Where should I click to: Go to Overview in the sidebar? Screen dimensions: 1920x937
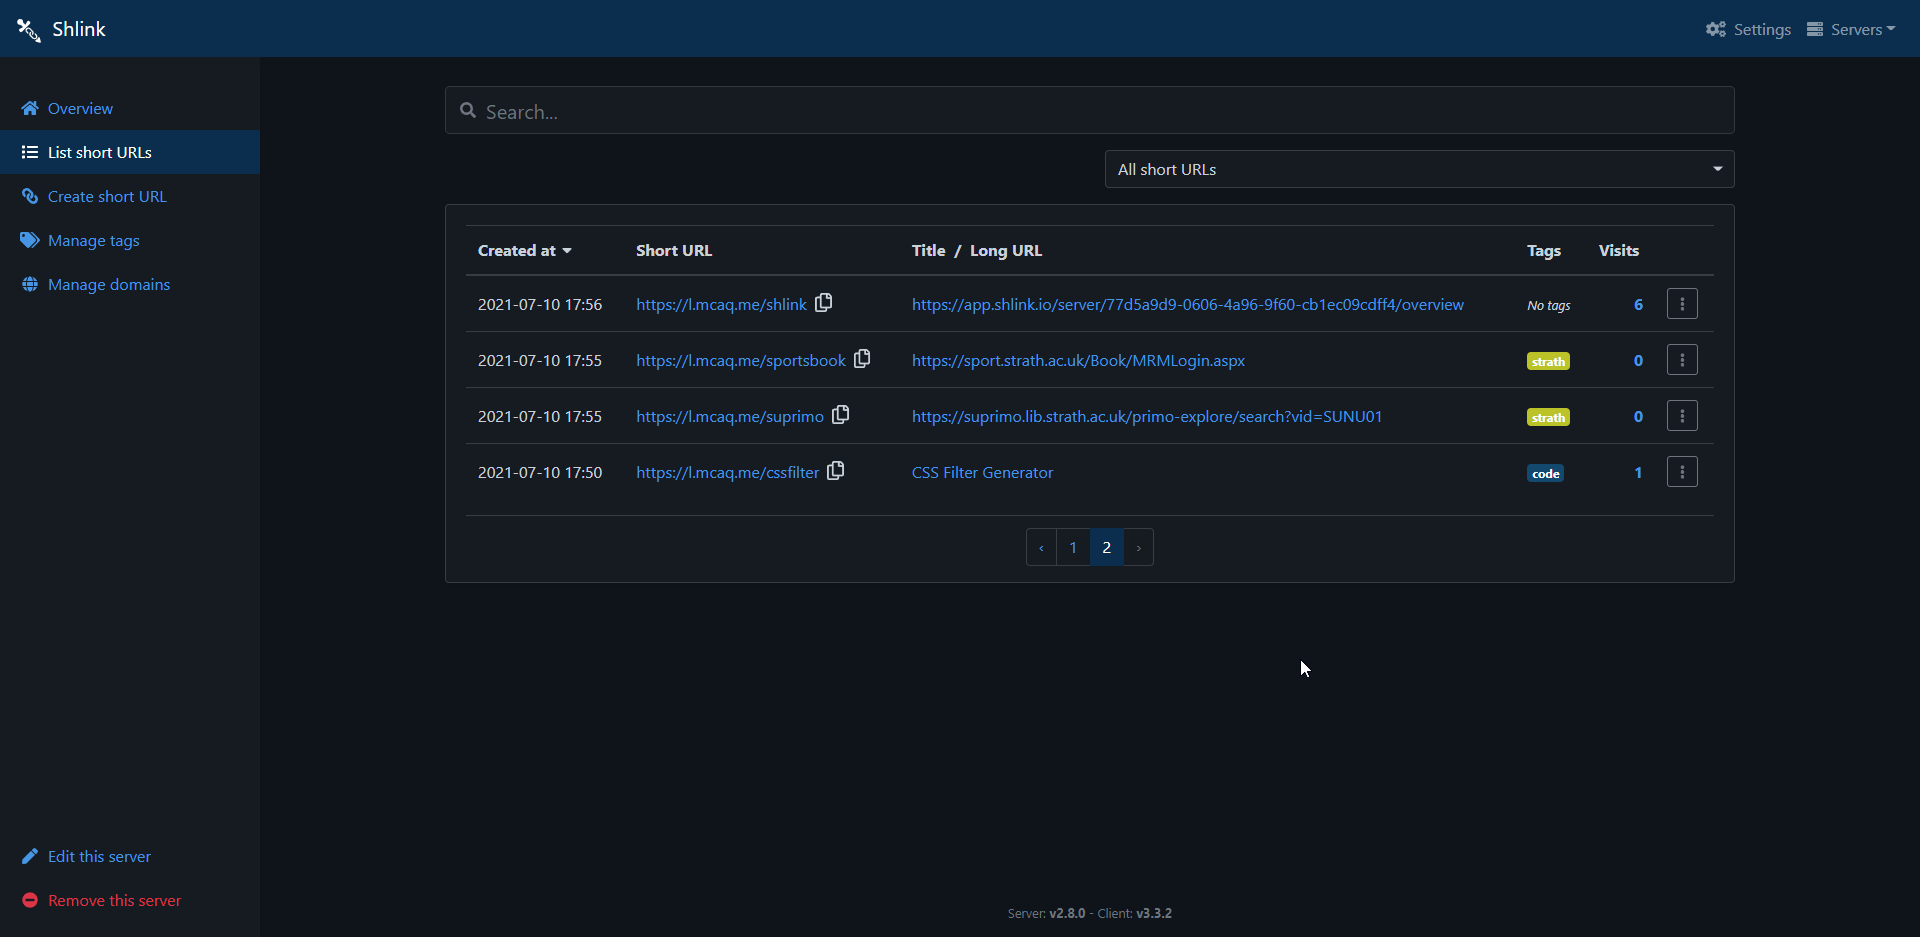click(x=80, y=108)
